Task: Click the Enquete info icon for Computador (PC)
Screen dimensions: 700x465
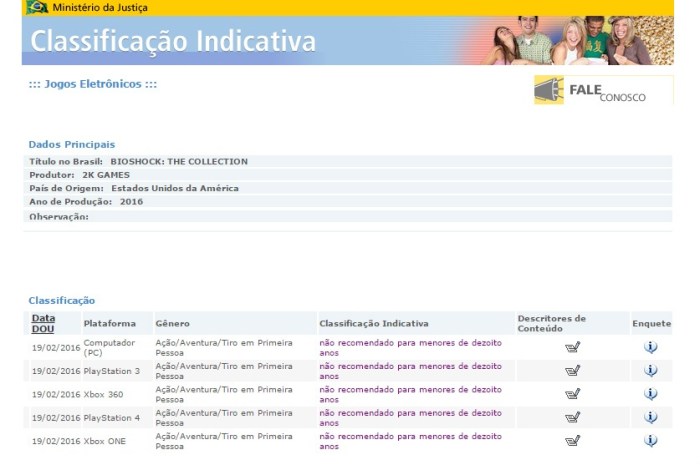Action: click(x=650, y=347)
